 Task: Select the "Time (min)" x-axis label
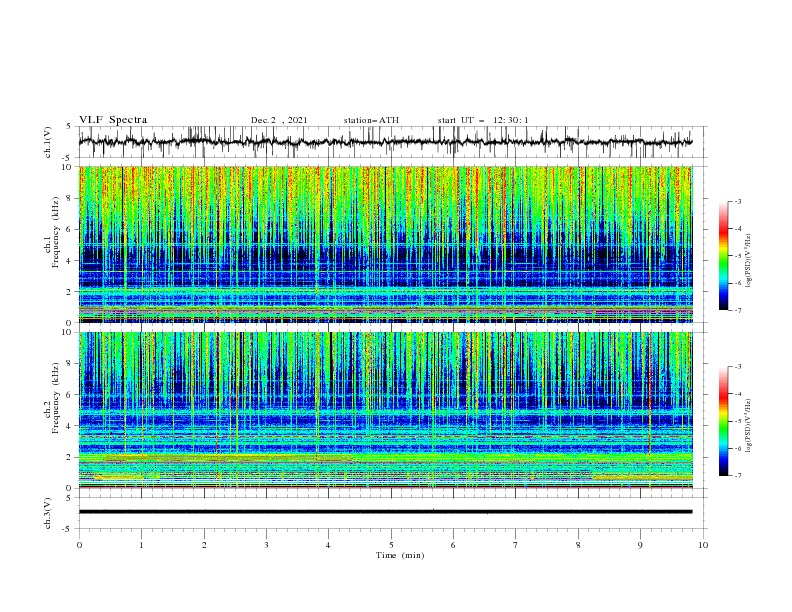coord(400,555)
